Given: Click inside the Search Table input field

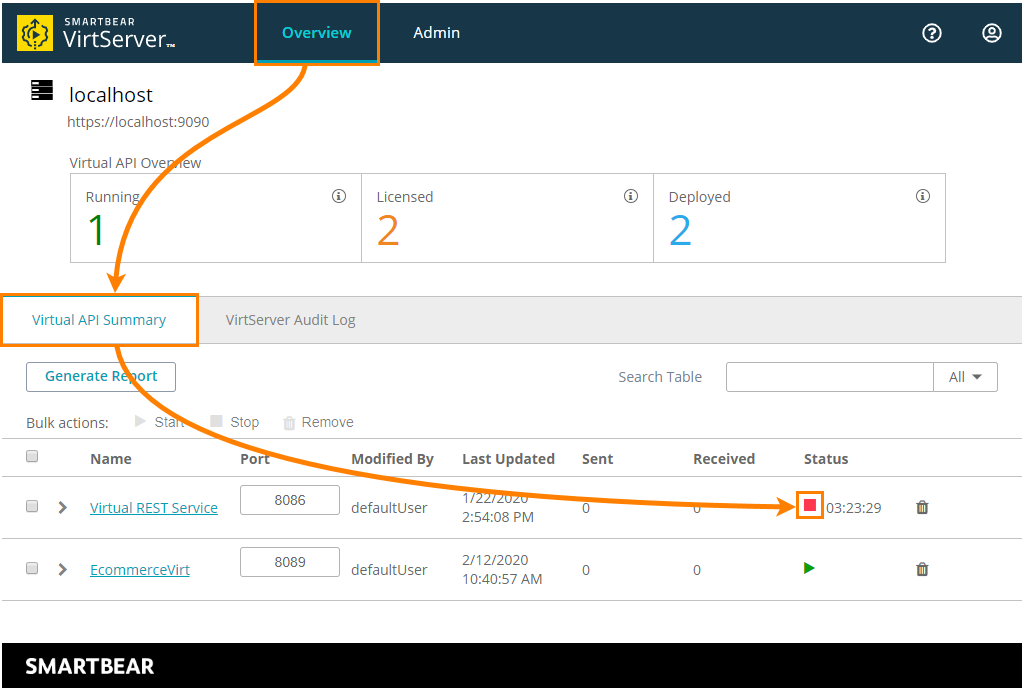Looking at the screenshot, I should click(830, 377).
